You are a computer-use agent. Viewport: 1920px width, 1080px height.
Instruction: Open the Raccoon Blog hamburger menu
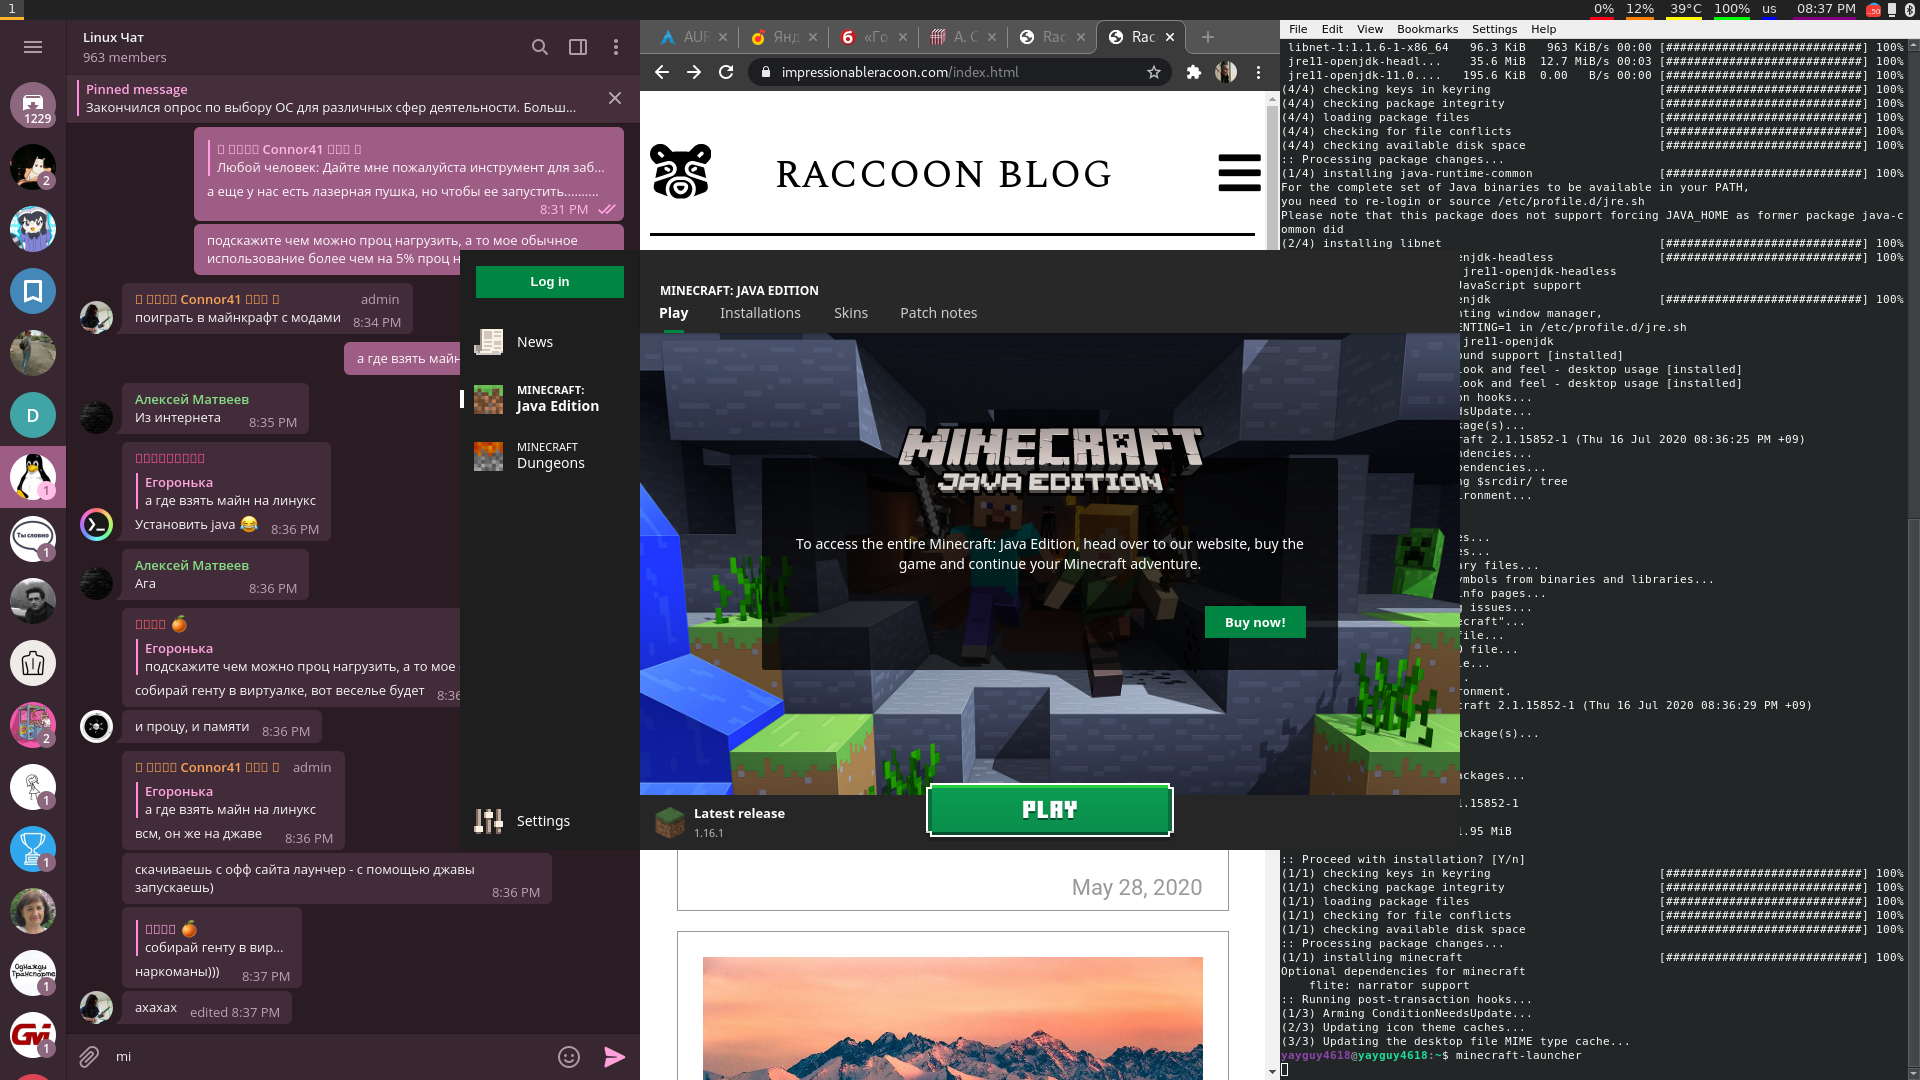1239,172
